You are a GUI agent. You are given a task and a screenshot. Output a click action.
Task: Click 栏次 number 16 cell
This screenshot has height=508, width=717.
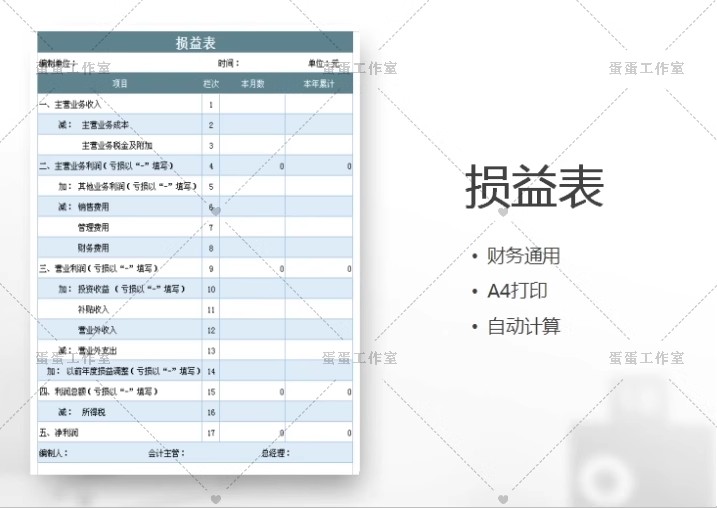point(211,412)
